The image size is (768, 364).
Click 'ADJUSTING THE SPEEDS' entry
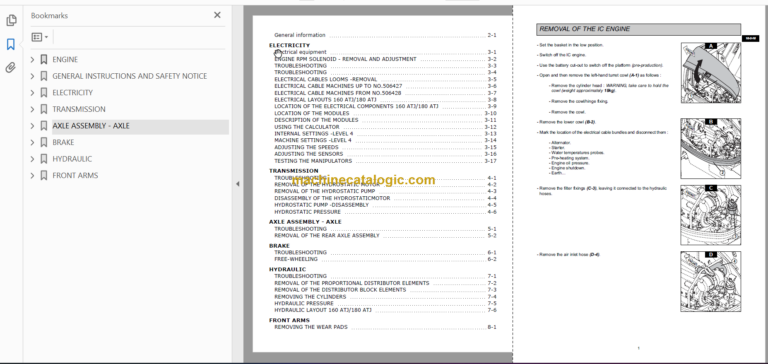(x=306, y=147)
